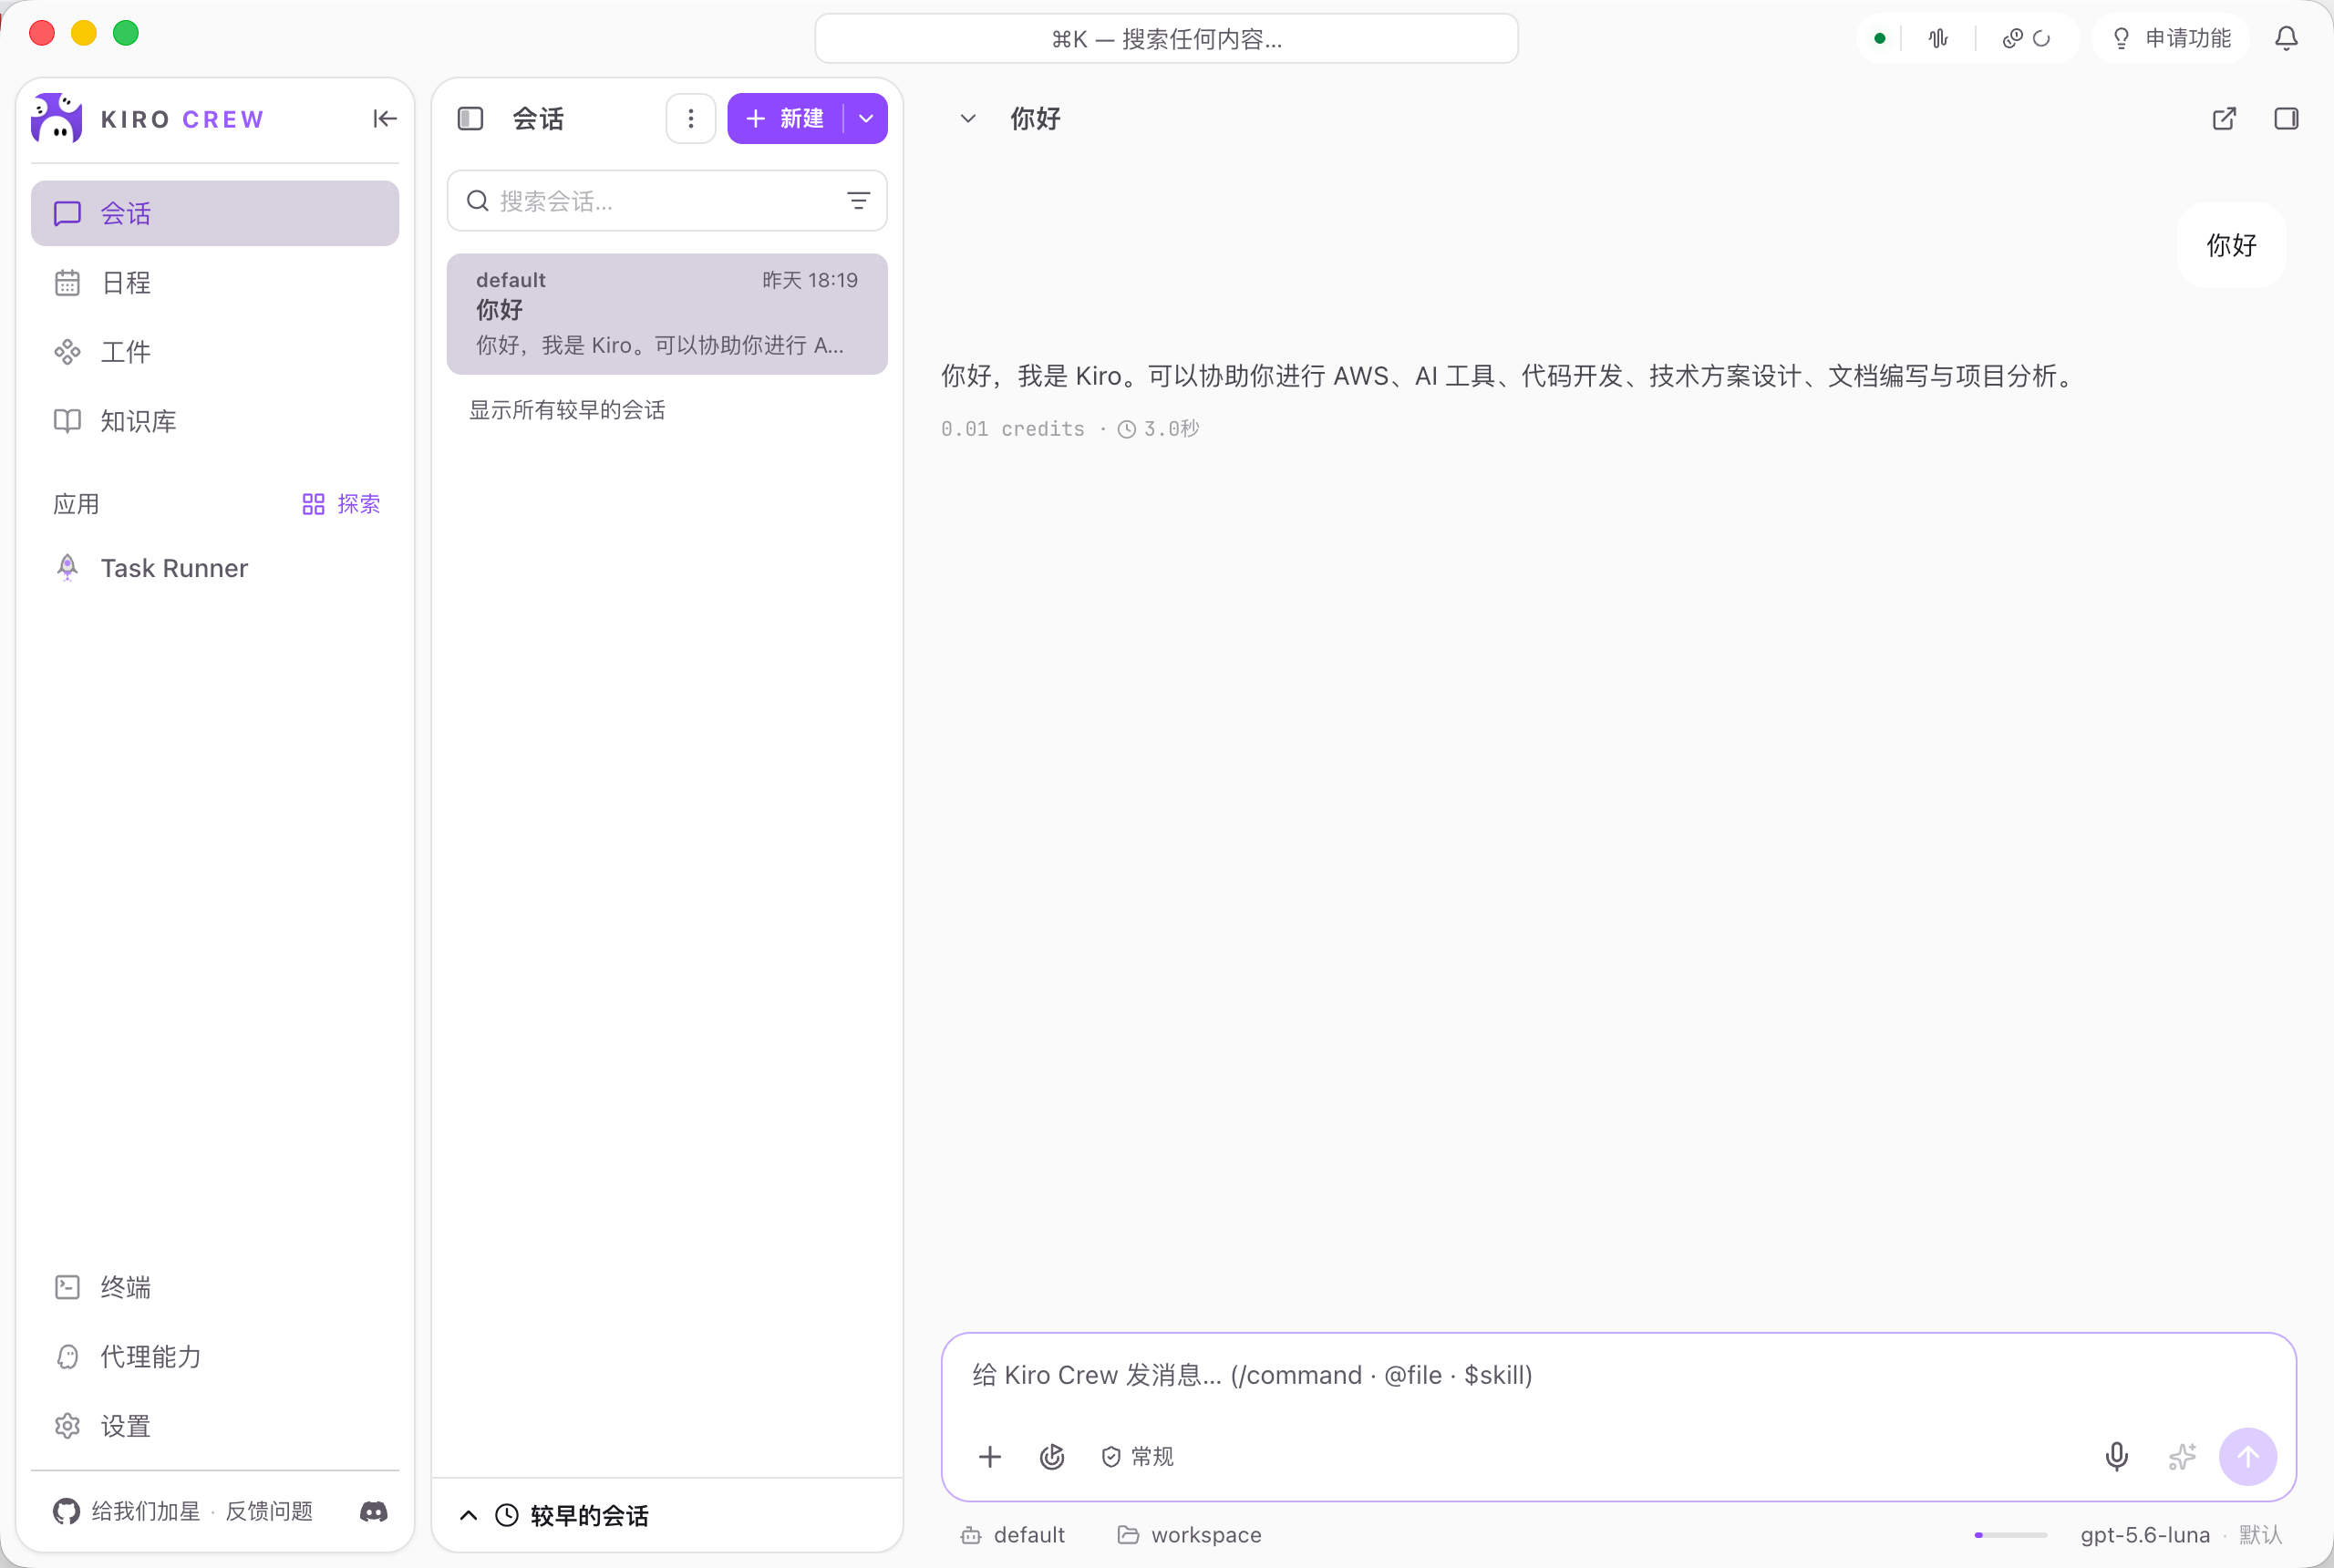2334x1568 pixels.
Task: Click 反馈问题 feedback link
Action: point(269,1511)
